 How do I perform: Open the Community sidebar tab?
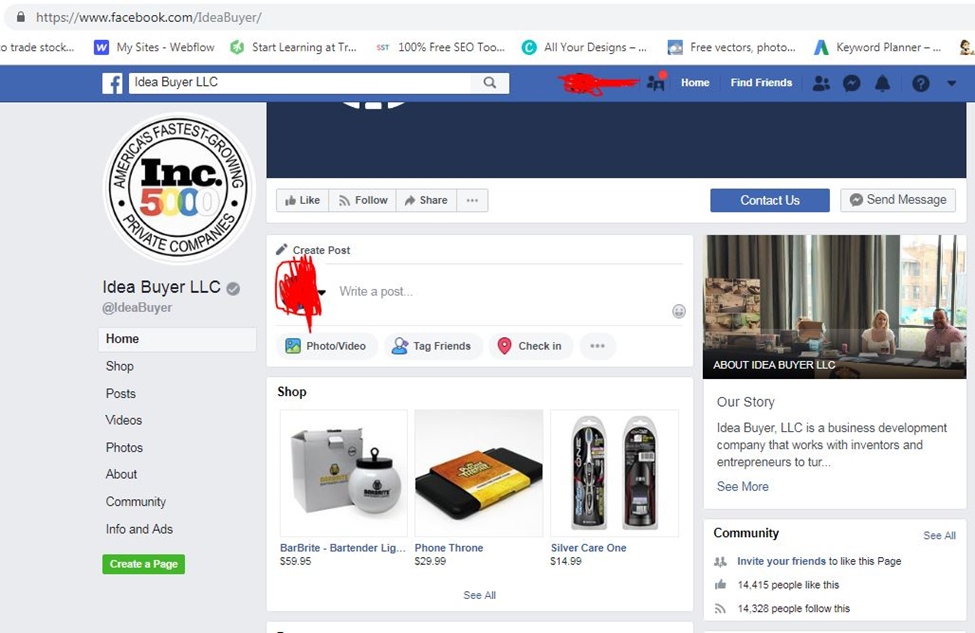136,502
